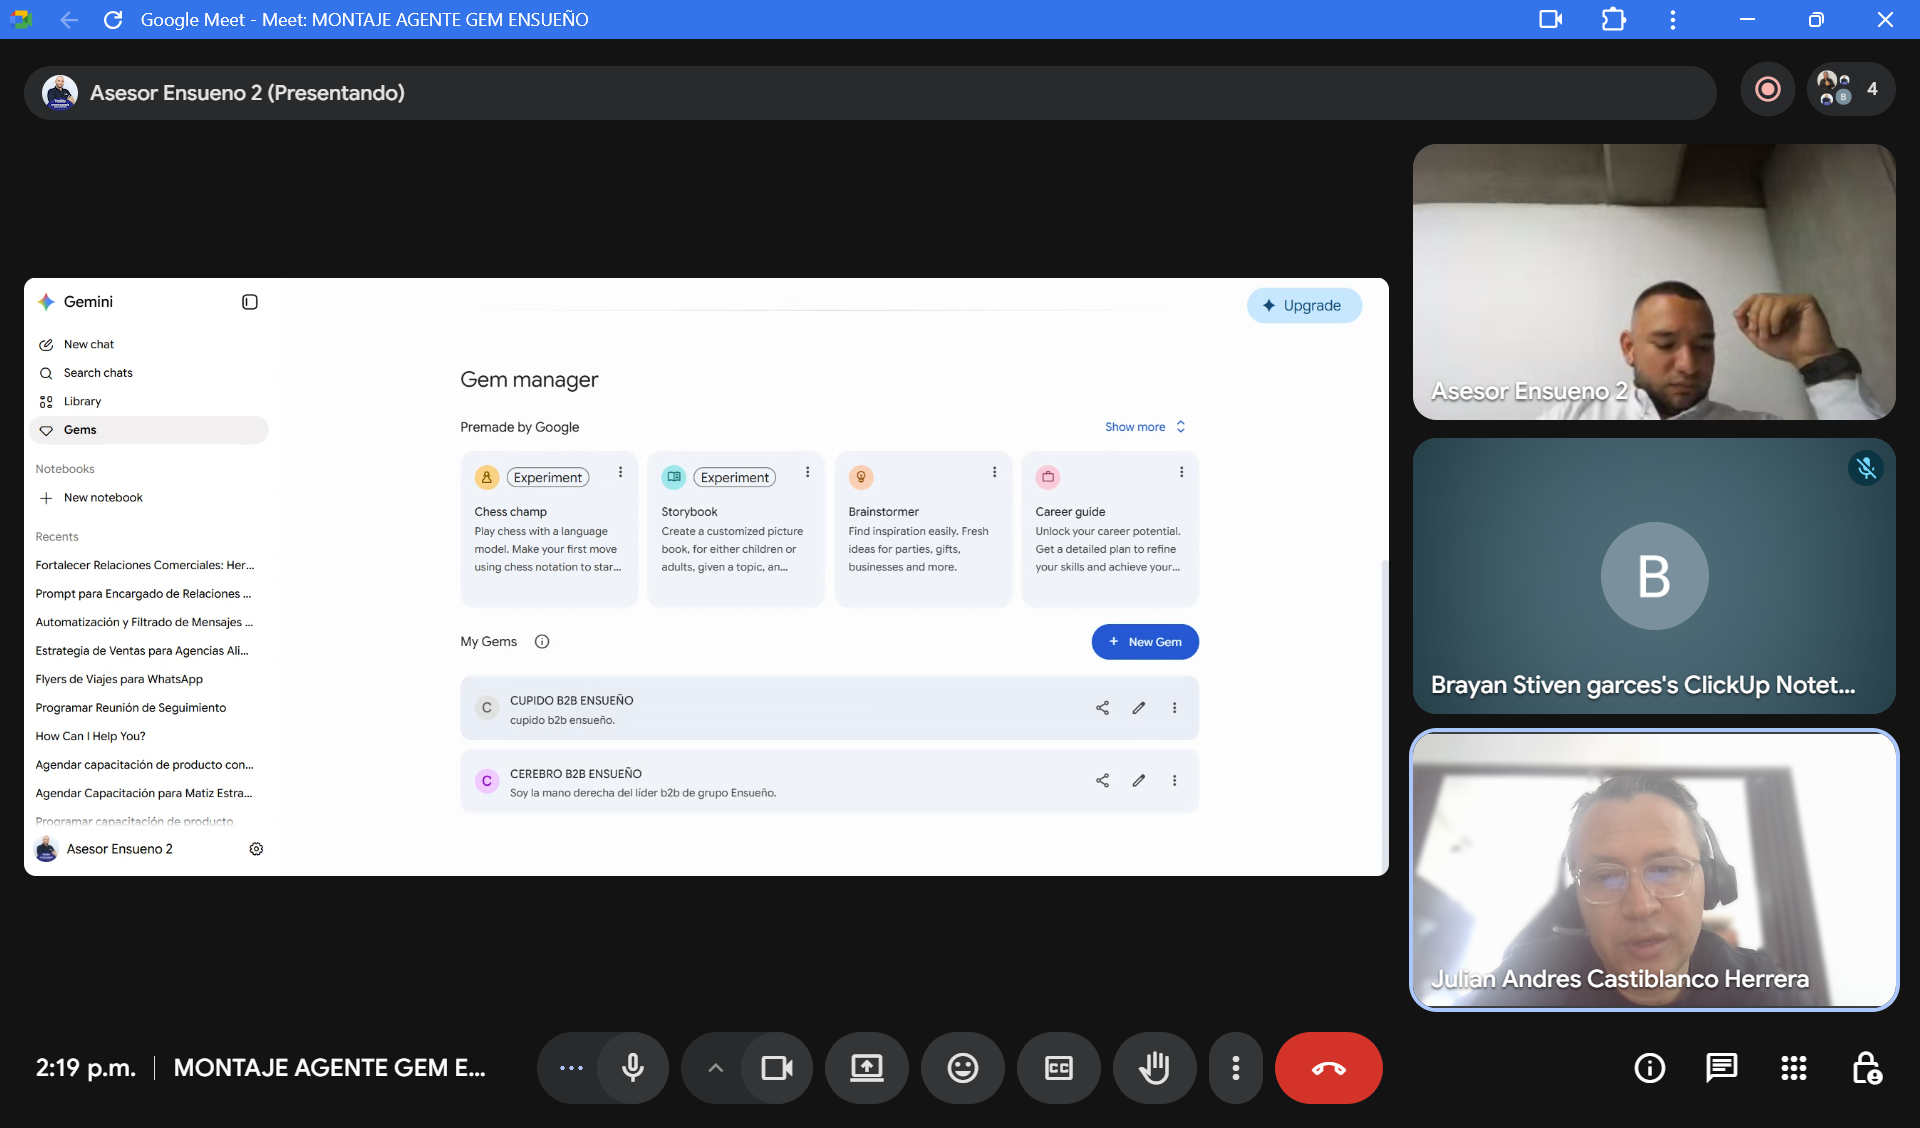Open recent chat Programar Reunión de Seguimiento
The width and height of the screenshot is (1920, 1128).
pyautogui.click(x=148, y=708)
